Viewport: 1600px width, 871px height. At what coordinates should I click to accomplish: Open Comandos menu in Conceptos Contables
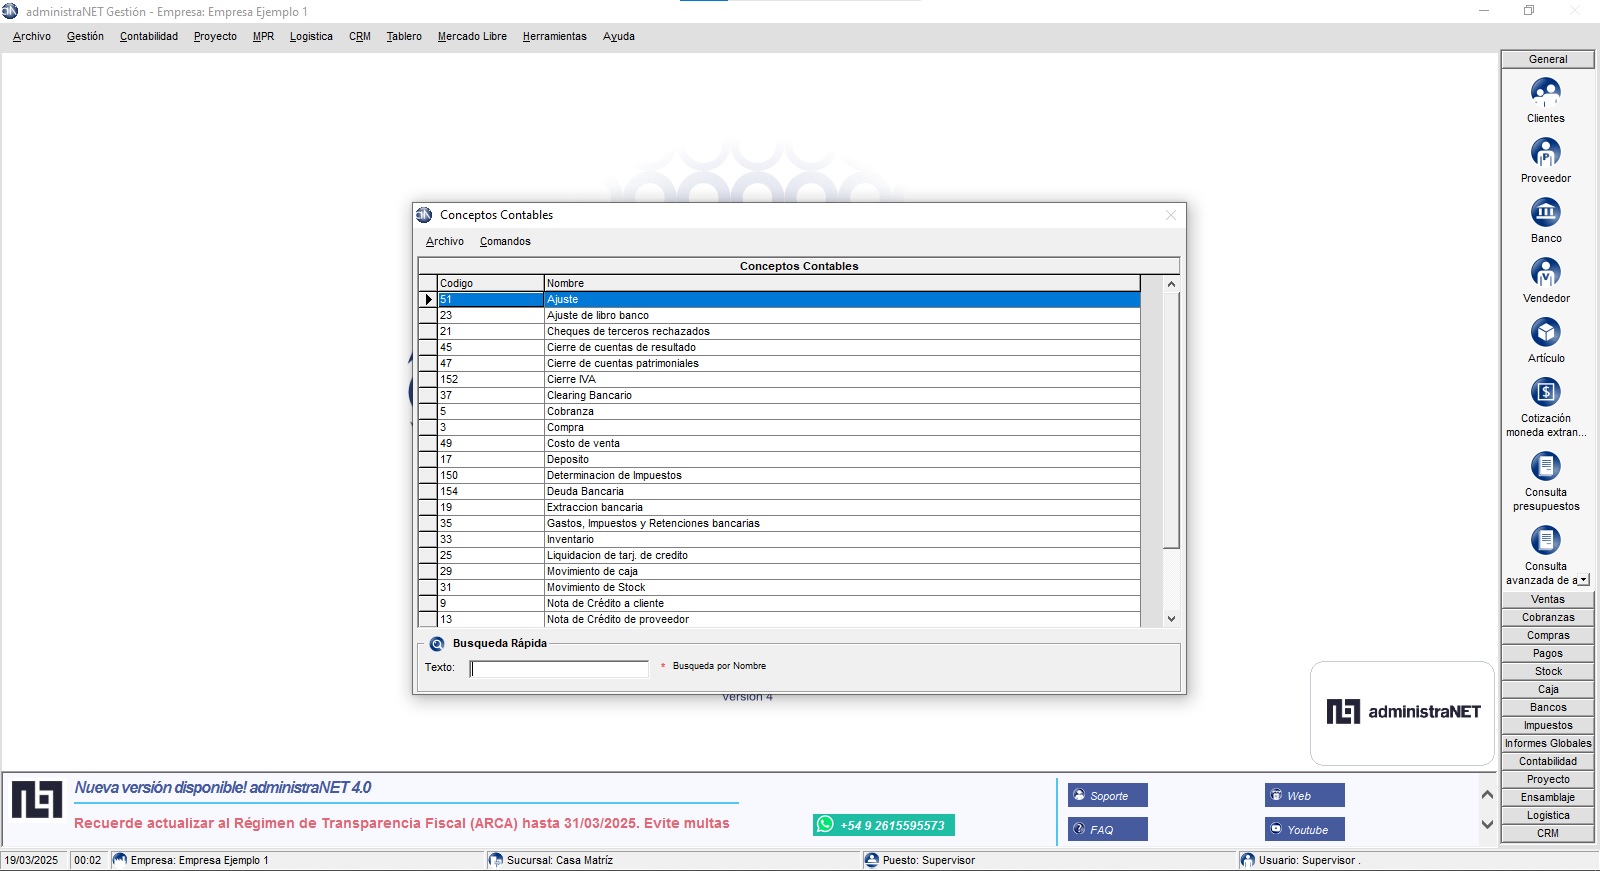505,242
